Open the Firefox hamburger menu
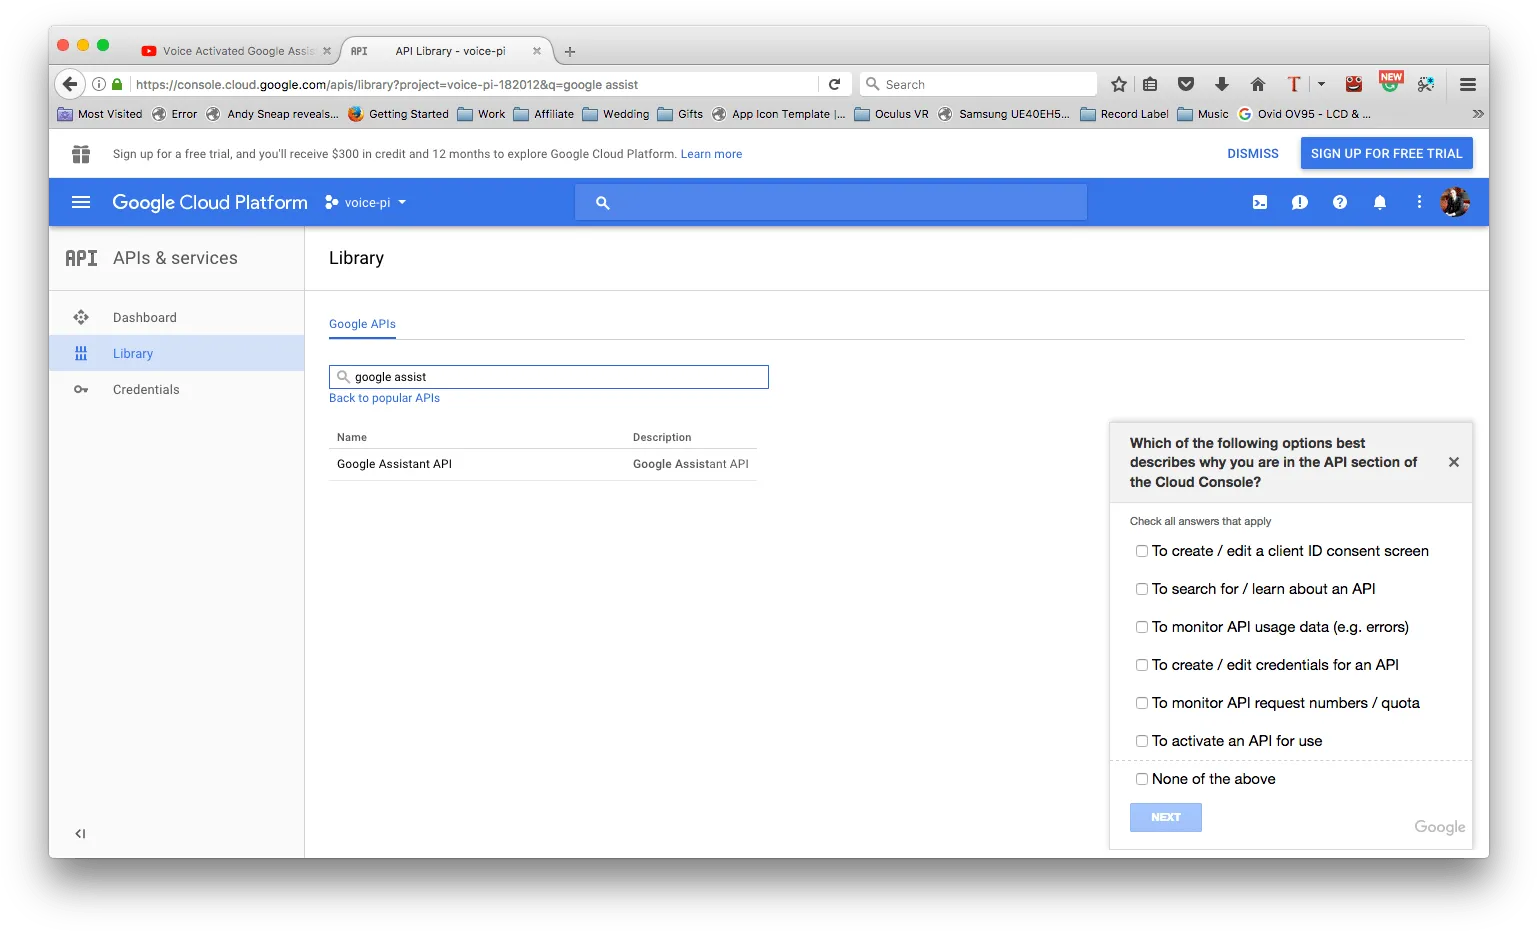The height and width of the screenshot is (931, 1537). pos(1468,84)
